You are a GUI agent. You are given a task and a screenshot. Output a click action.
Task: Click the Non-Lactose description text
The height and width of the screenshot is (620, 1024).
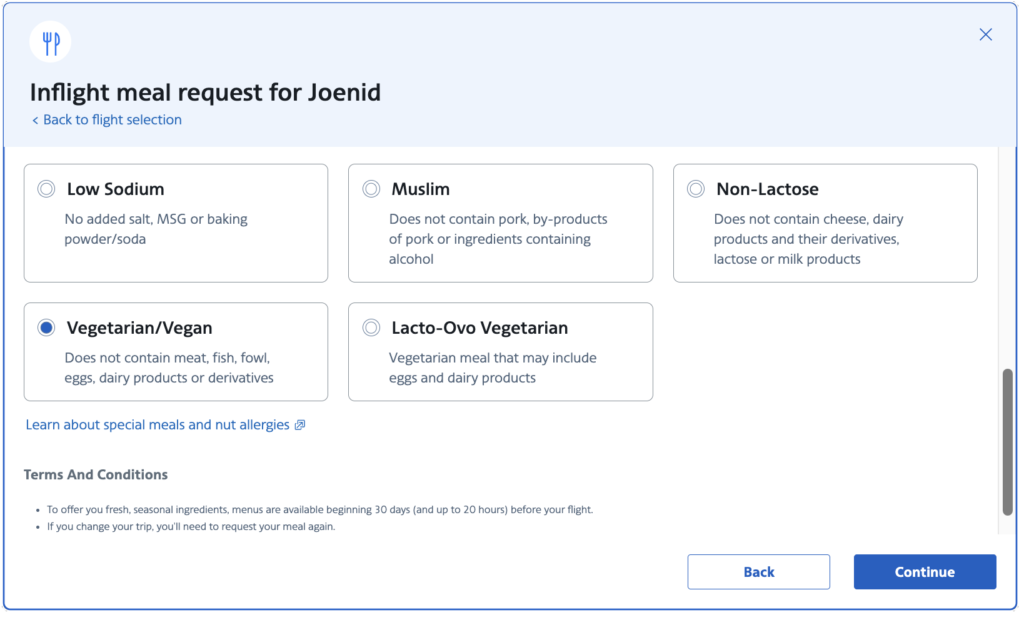(808, 239)
